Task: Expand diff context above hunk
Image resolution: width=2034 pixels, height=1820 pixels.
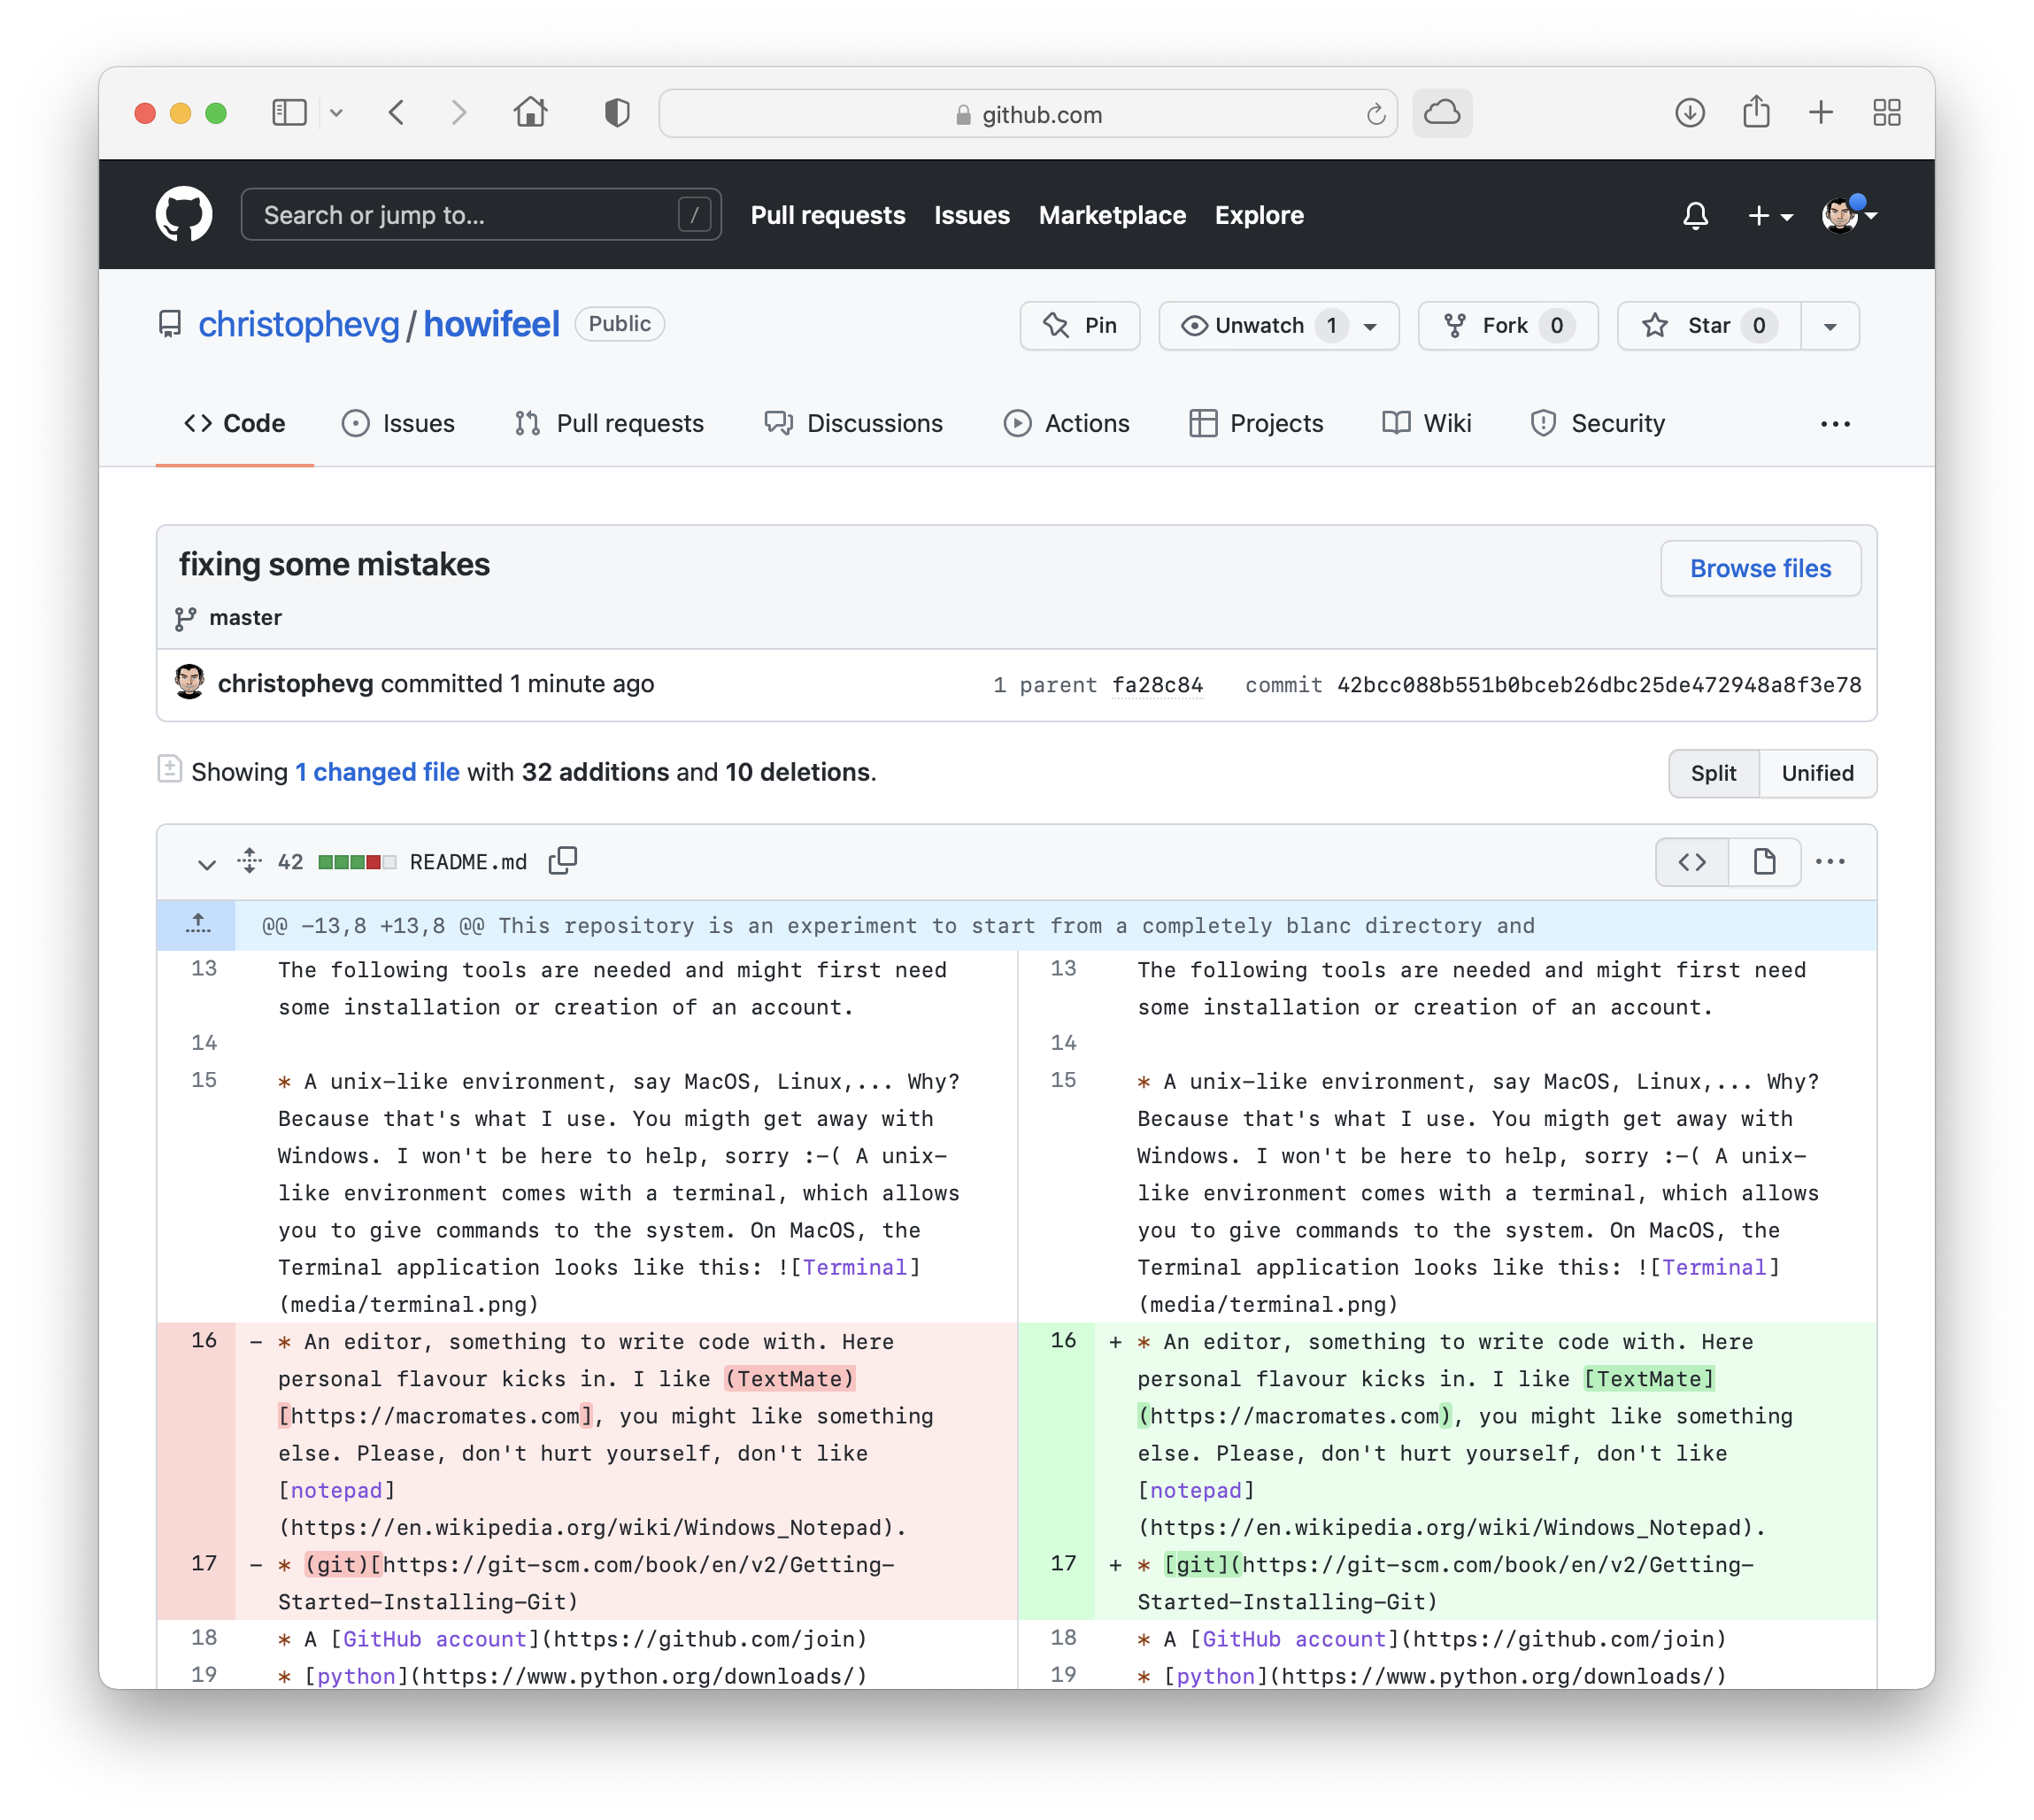Action: (198, 925)
